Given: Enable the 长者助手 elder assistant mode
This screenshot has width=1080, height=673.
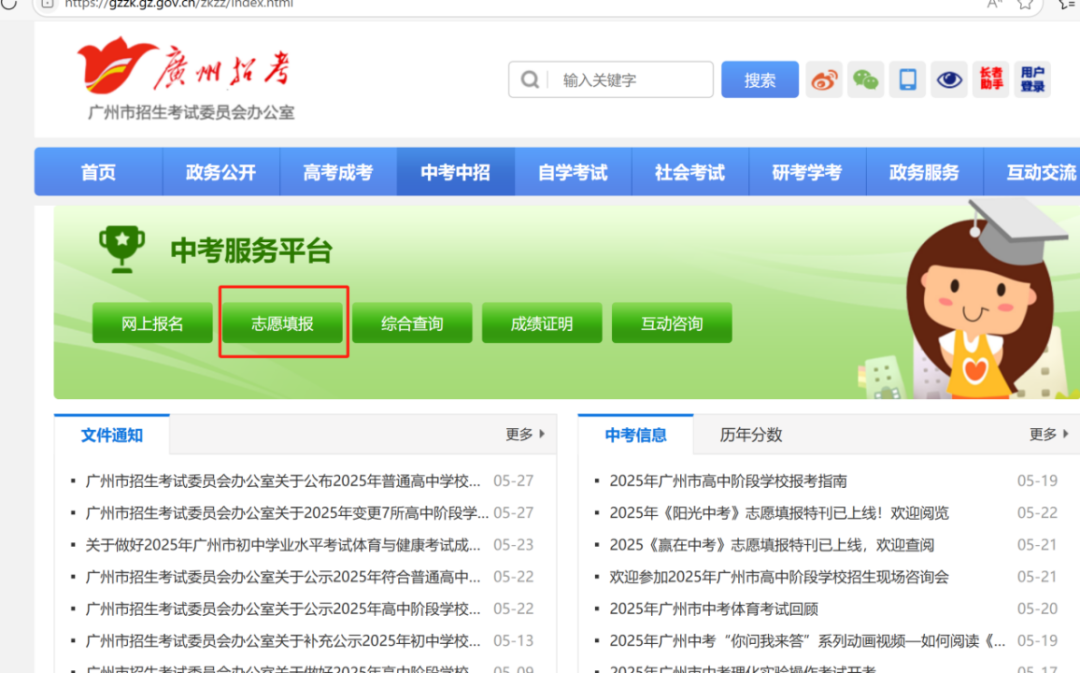Looking at the screenshot, I should click(991, 80).
